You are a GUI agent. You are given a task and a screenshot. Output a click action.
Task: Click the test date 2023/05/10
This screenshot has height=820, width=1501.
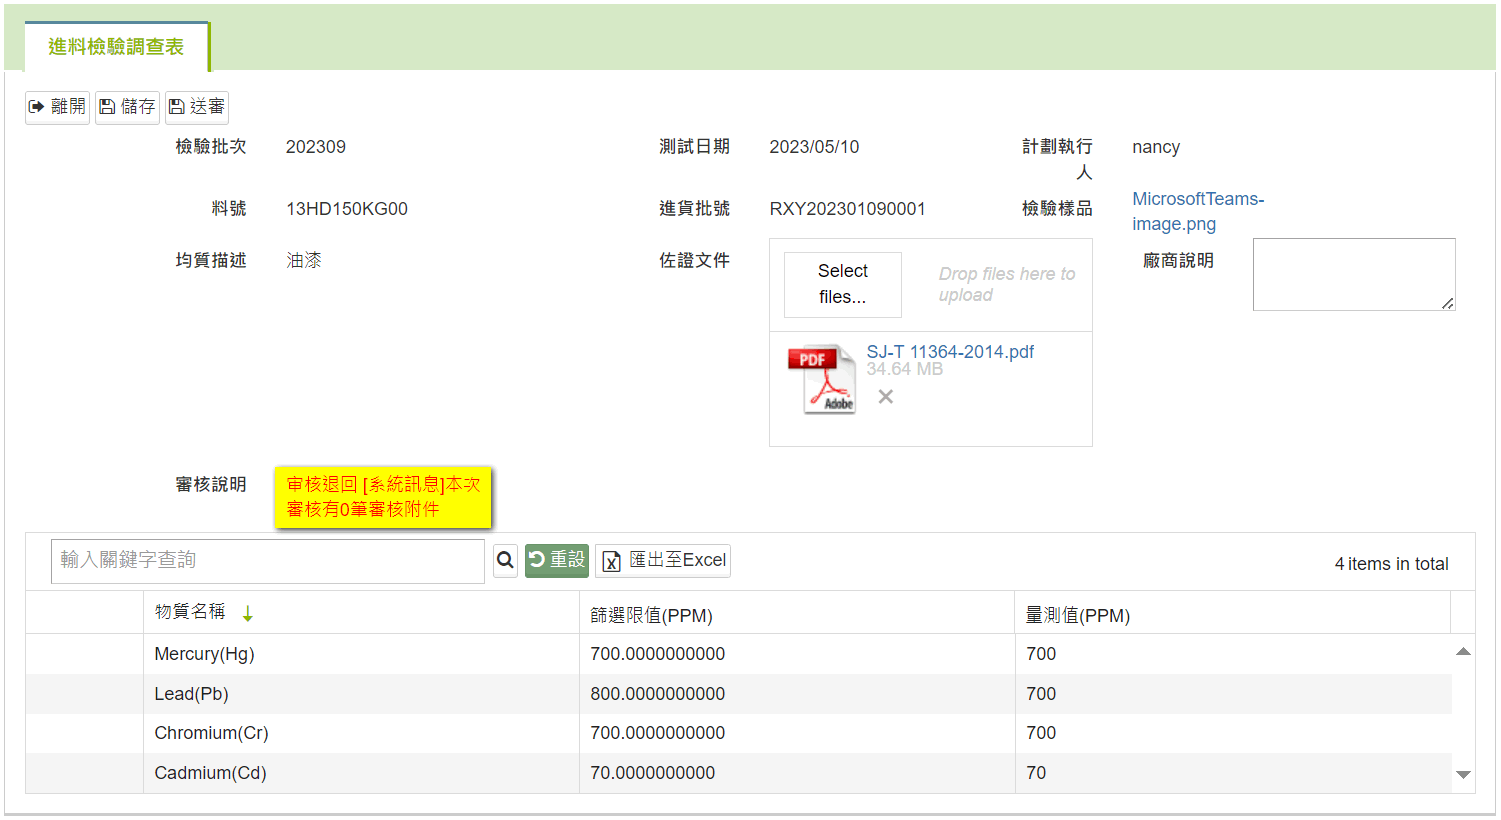[814, 147]
